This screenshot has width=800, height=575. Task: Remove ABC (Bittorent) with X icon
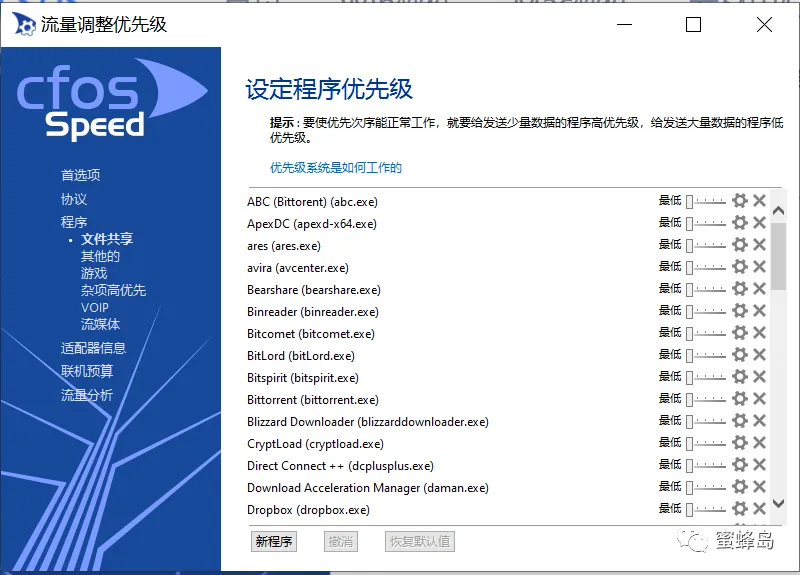[x=759, y=201]
